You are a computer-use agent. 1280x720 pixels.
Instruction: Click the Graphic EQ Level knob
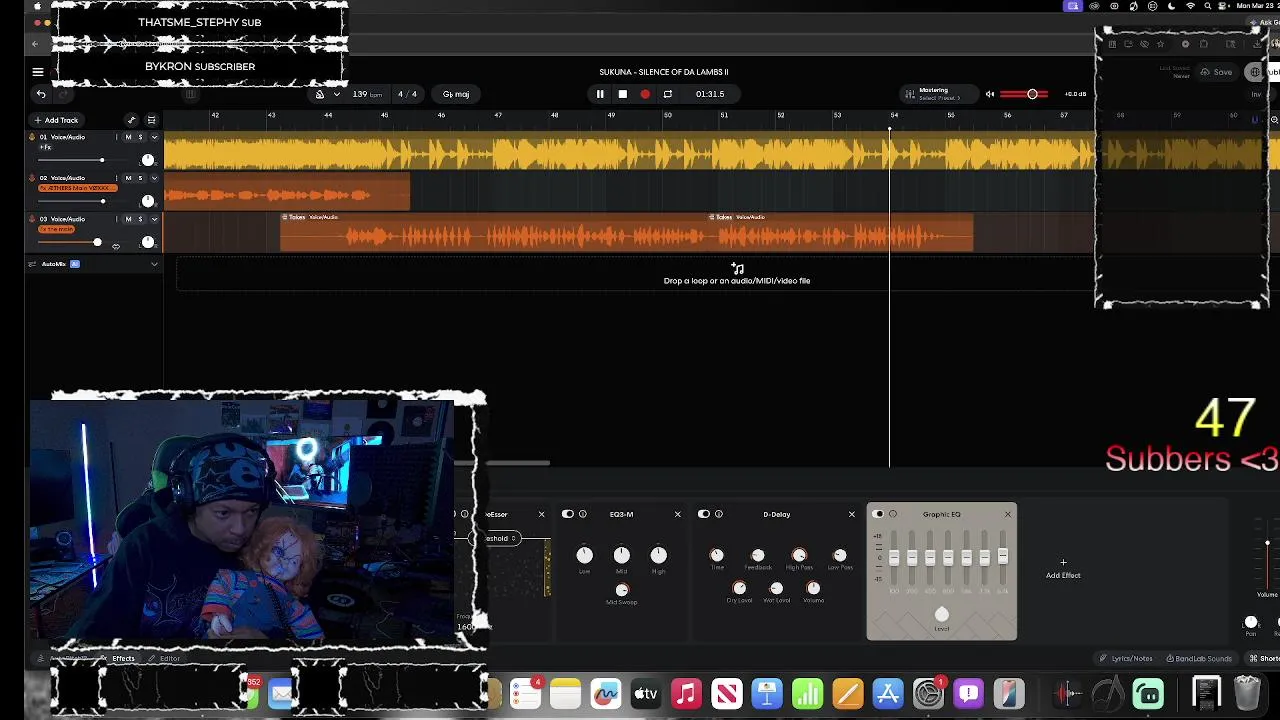click(942, 614)
